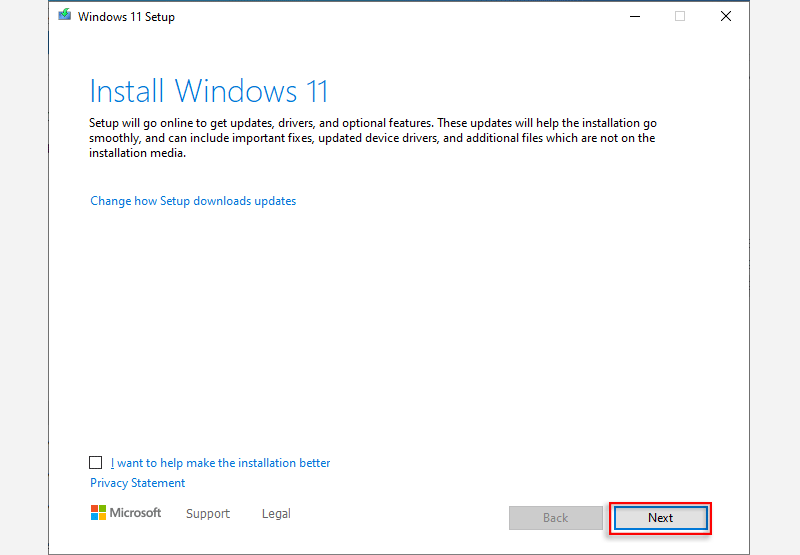
Task: Close the Windows 11 Setup window
Action: click(x=726, y=16)
